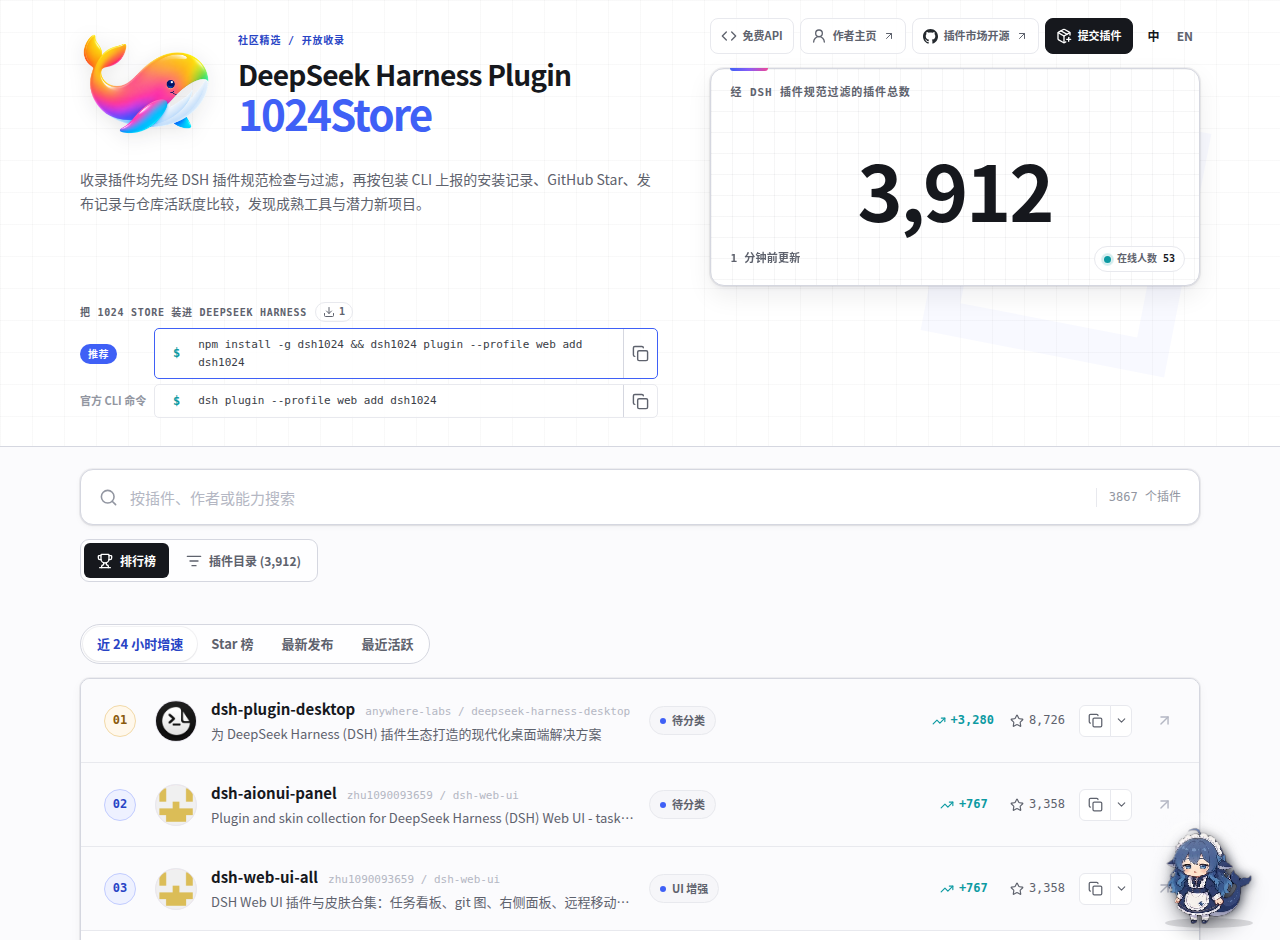The image size is (1280, 940).
Task: Copy the recommended npm install command
Action: [640, 354]
